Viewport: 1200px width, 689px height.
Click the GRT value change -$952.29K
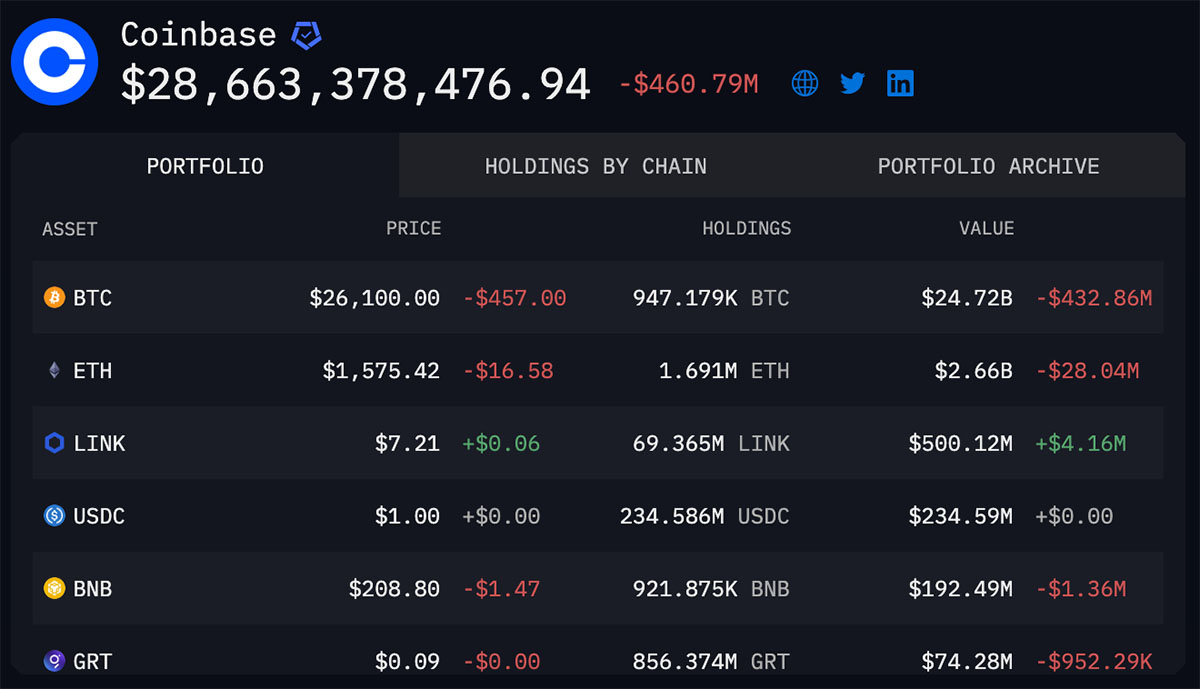[1094, 661]
